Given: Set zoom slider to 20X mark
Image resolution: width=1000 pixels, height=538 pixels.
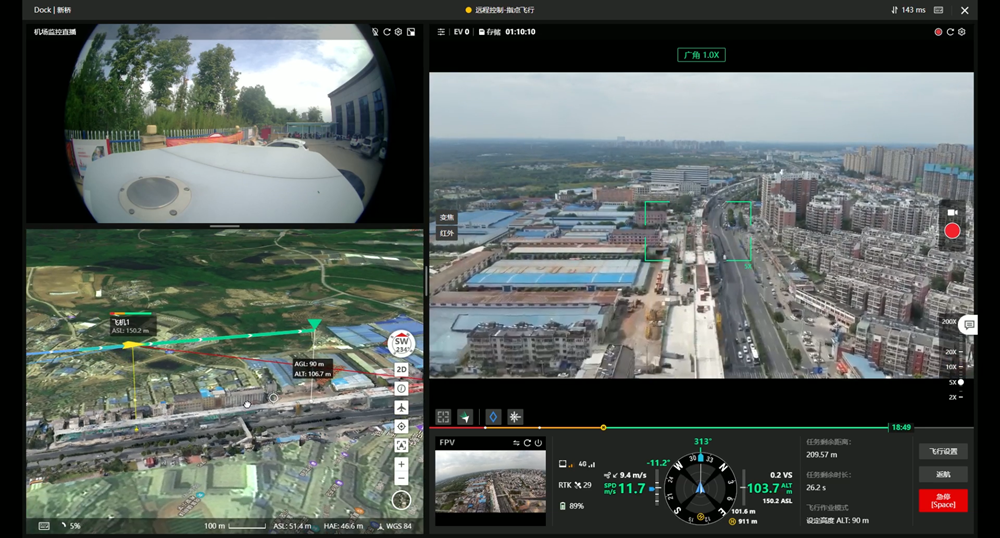Looking at the screenshot, I should click(x=951, y=352).
